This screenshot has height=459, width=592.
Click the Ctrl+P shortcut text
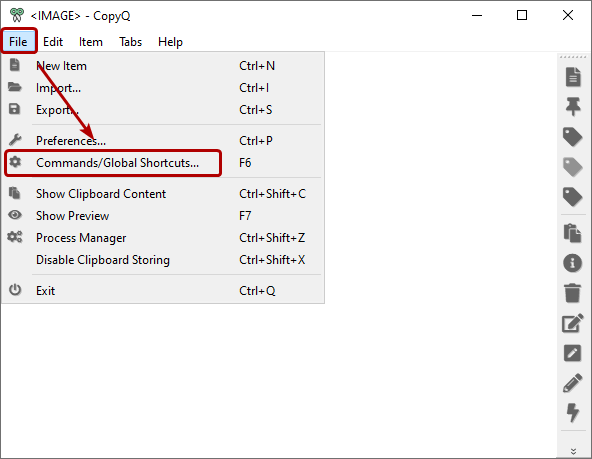coord(256,140)
